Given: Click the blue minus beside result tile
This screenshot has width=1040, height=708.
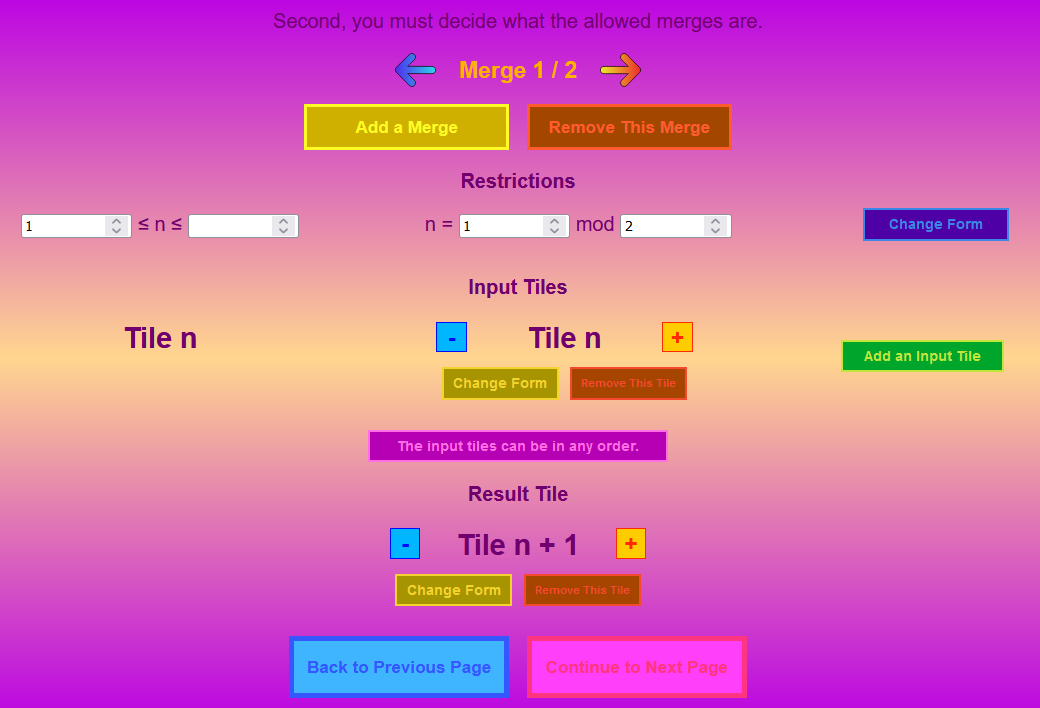Looking at the screenshot, I should (405, 544).
